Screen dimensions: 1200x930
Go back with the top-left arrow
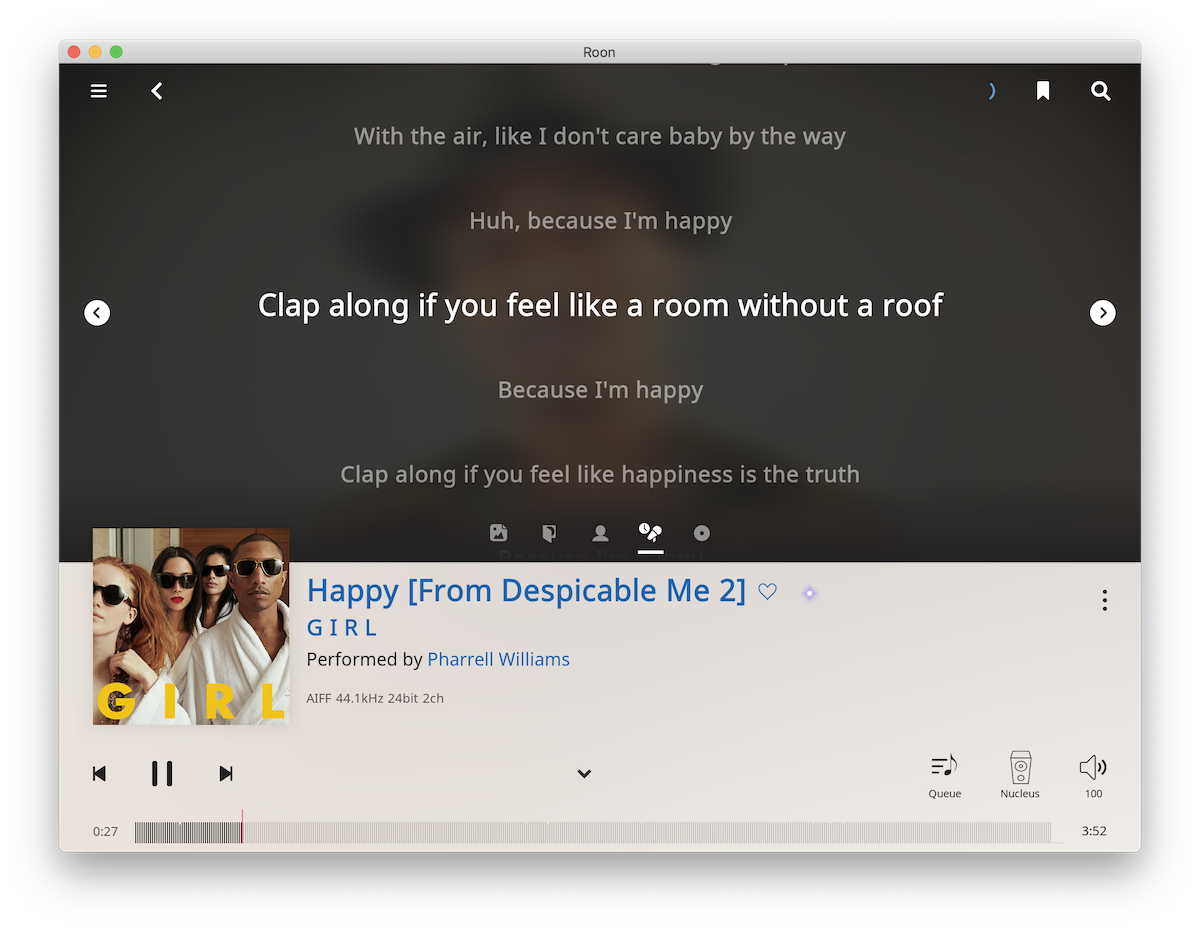pyautogui.click(x=157, y=91)
